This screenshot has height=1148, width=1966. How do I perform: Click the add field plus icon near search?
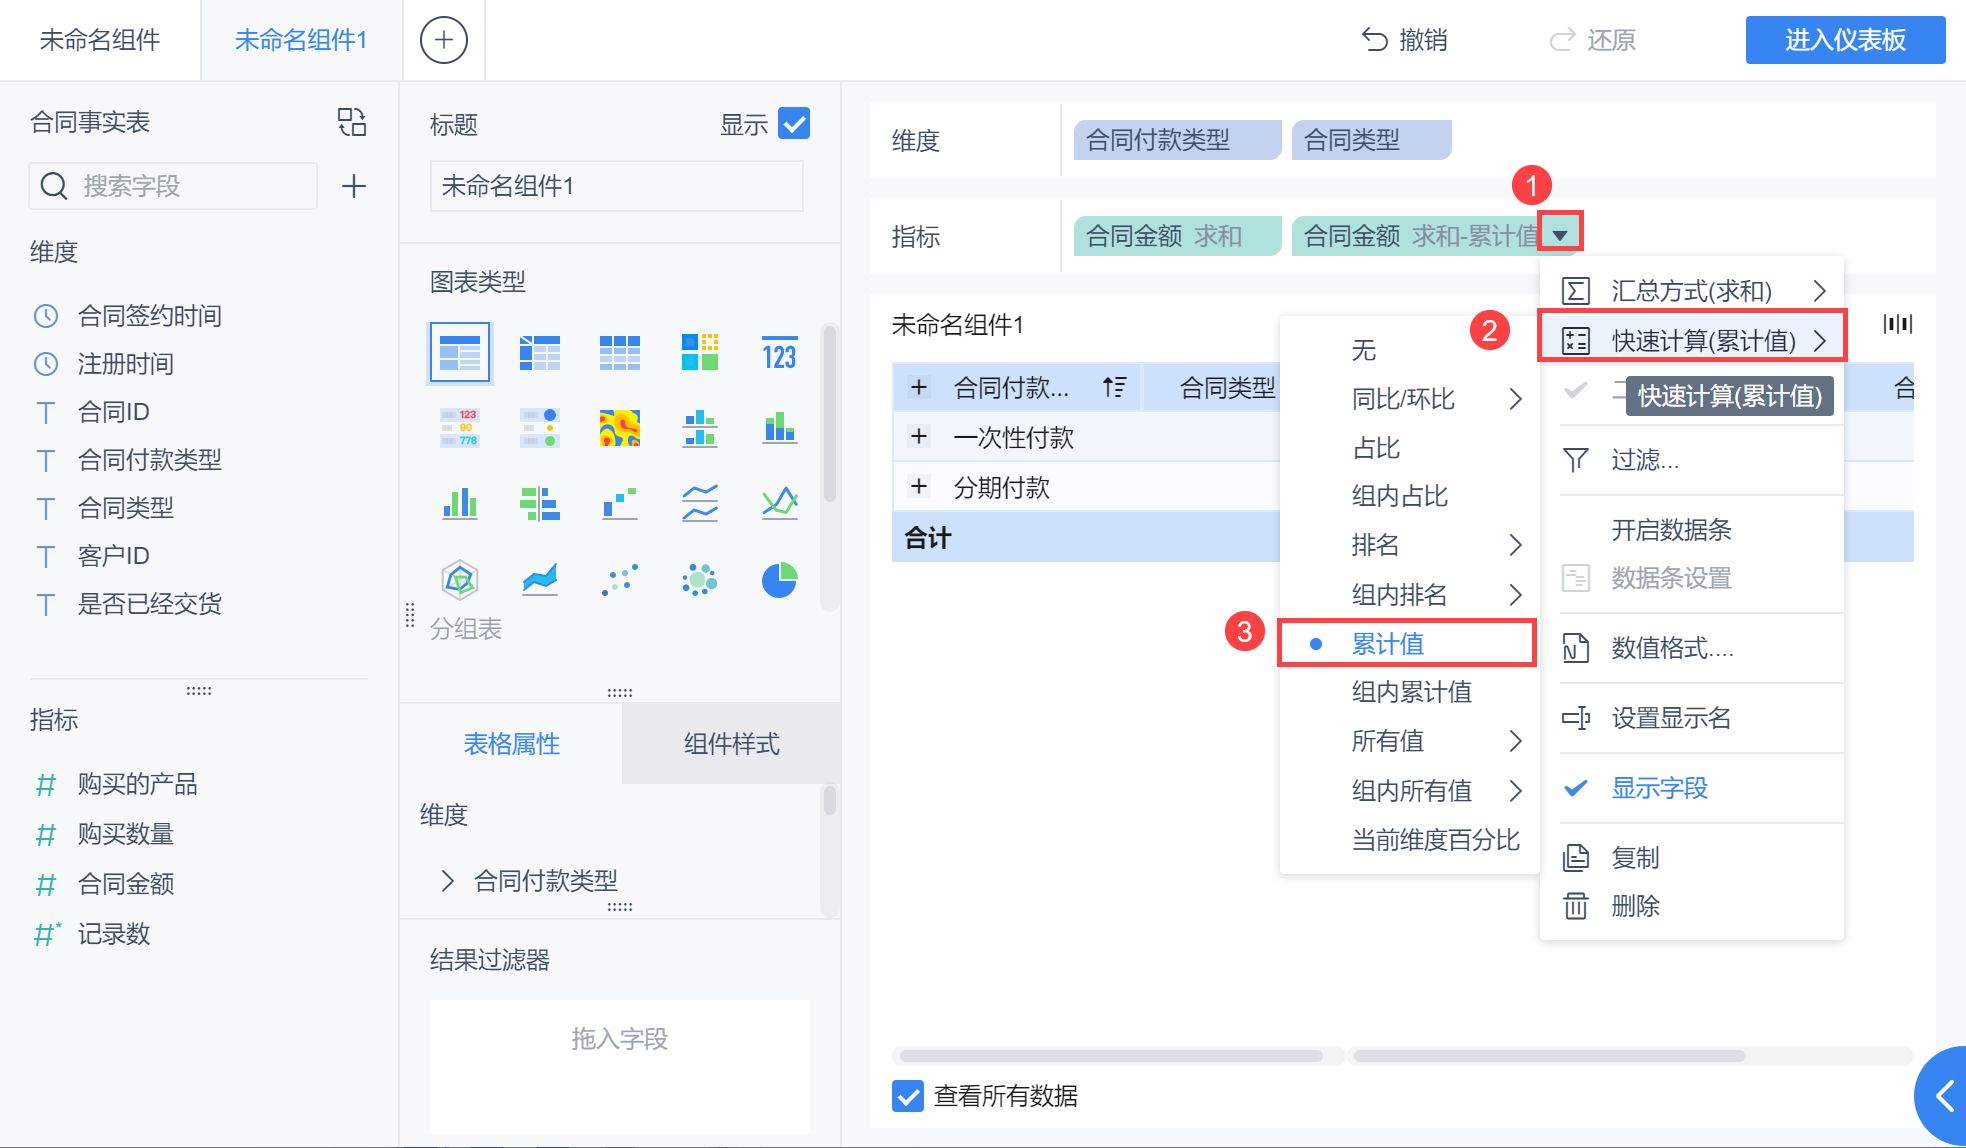(x=354, y=186)
